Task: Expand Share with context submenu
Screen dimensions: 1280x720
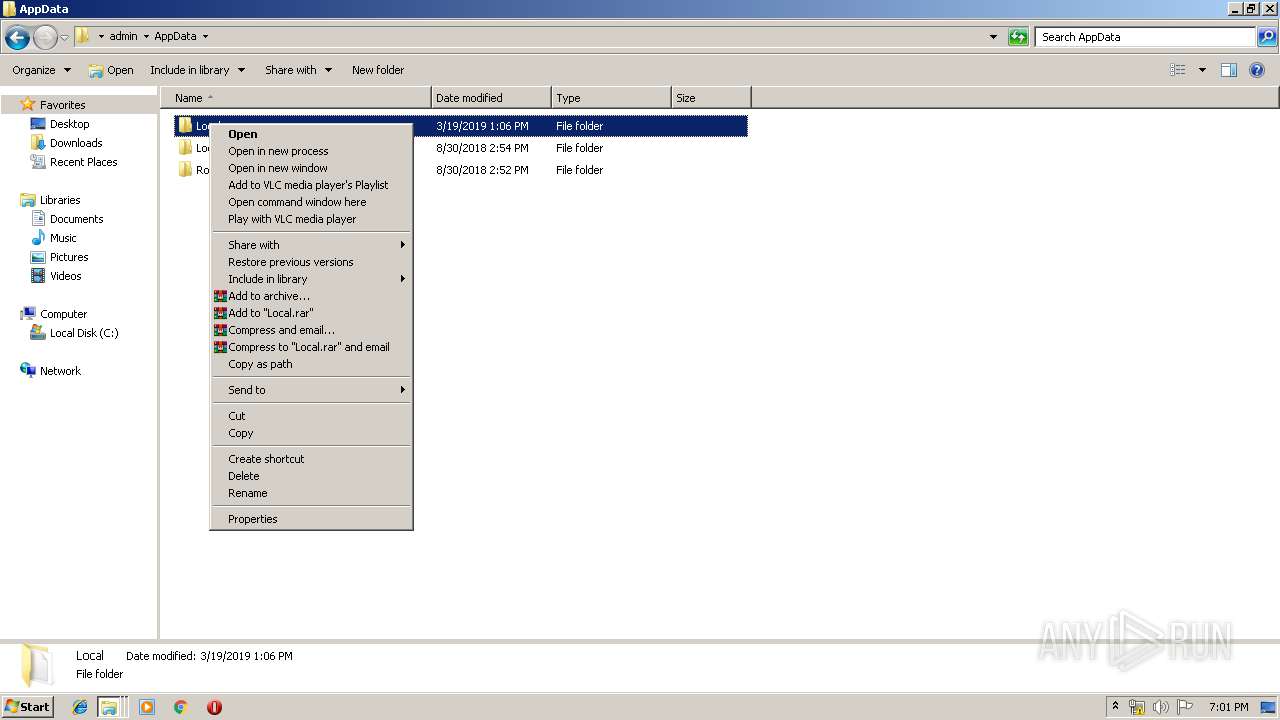Action: (311, 245)
